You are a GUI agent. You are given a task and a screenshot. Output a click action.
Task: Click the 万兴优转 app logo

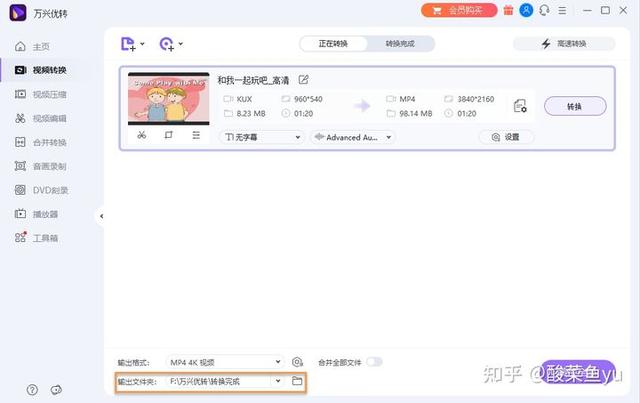click(18, 13)
